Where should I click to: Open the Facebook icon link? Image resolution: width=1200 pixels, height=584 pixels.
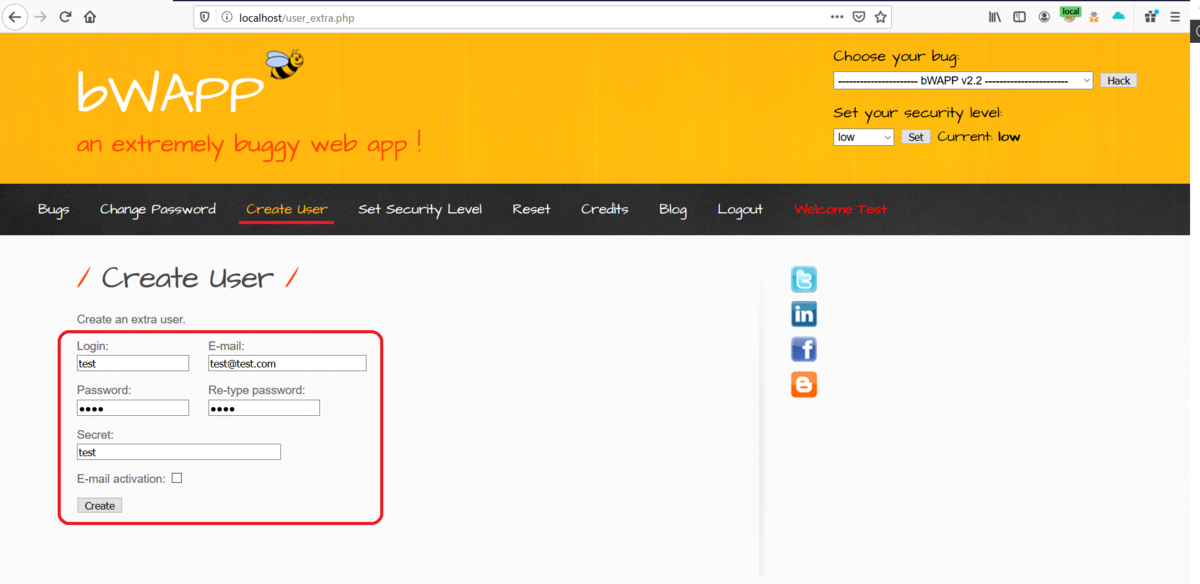coord(804,349)
